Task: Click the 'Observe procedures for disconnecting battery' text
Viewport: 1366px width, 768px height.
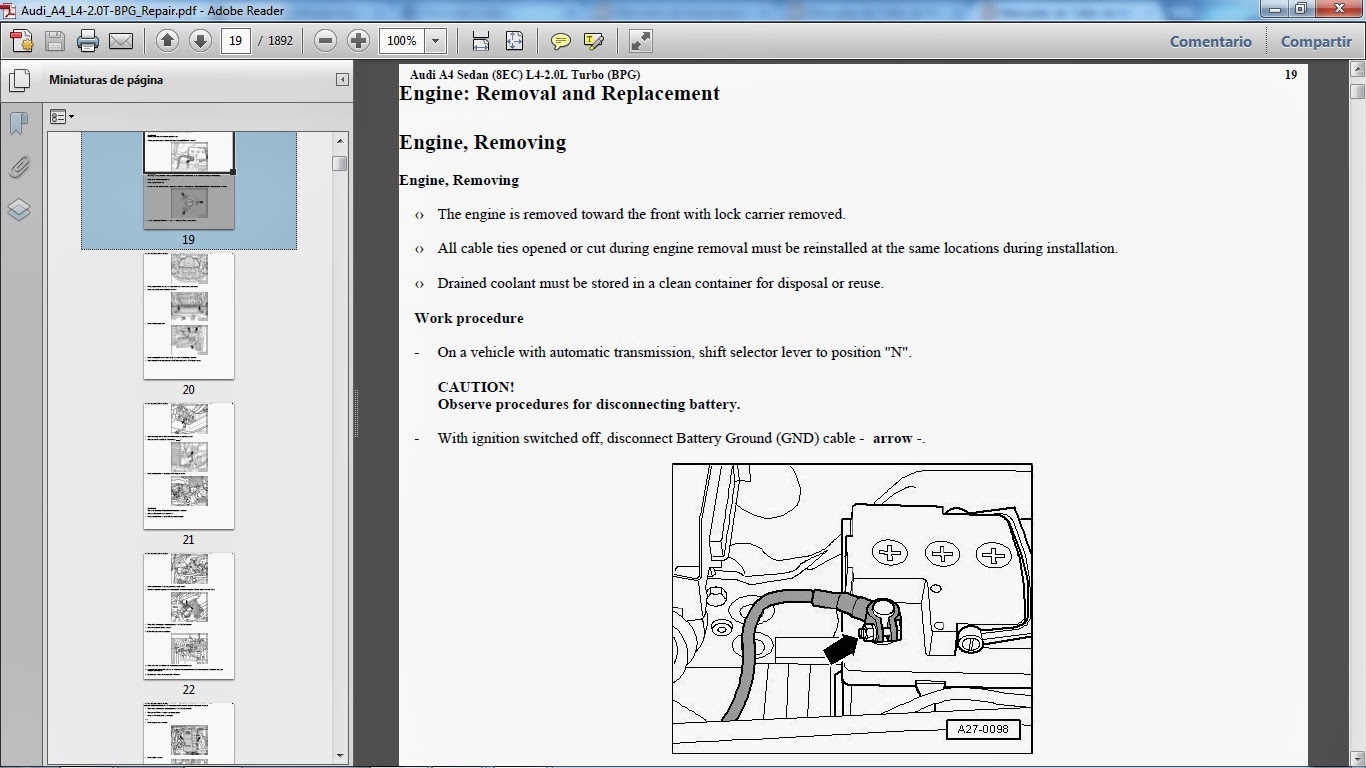Action: pos(588,405)
